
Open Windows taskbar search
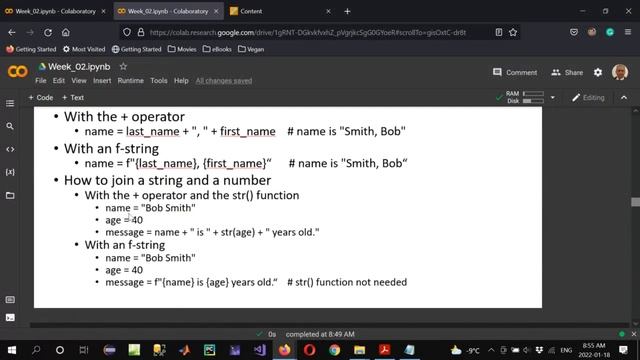pos(36,350)
